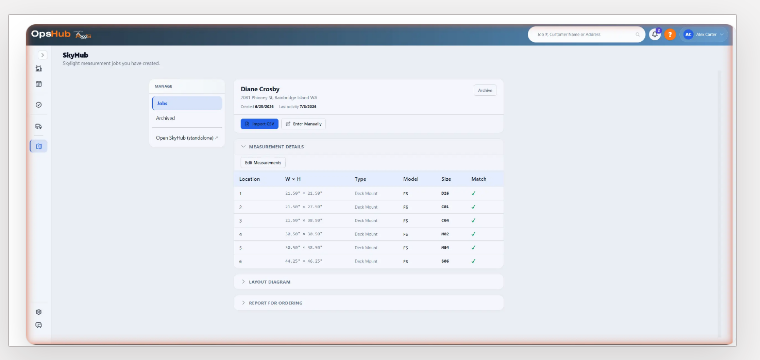The width and height of the screenshot is (760, 360).
Task: Click the Size column header
Action: click(x=446, y=179)
